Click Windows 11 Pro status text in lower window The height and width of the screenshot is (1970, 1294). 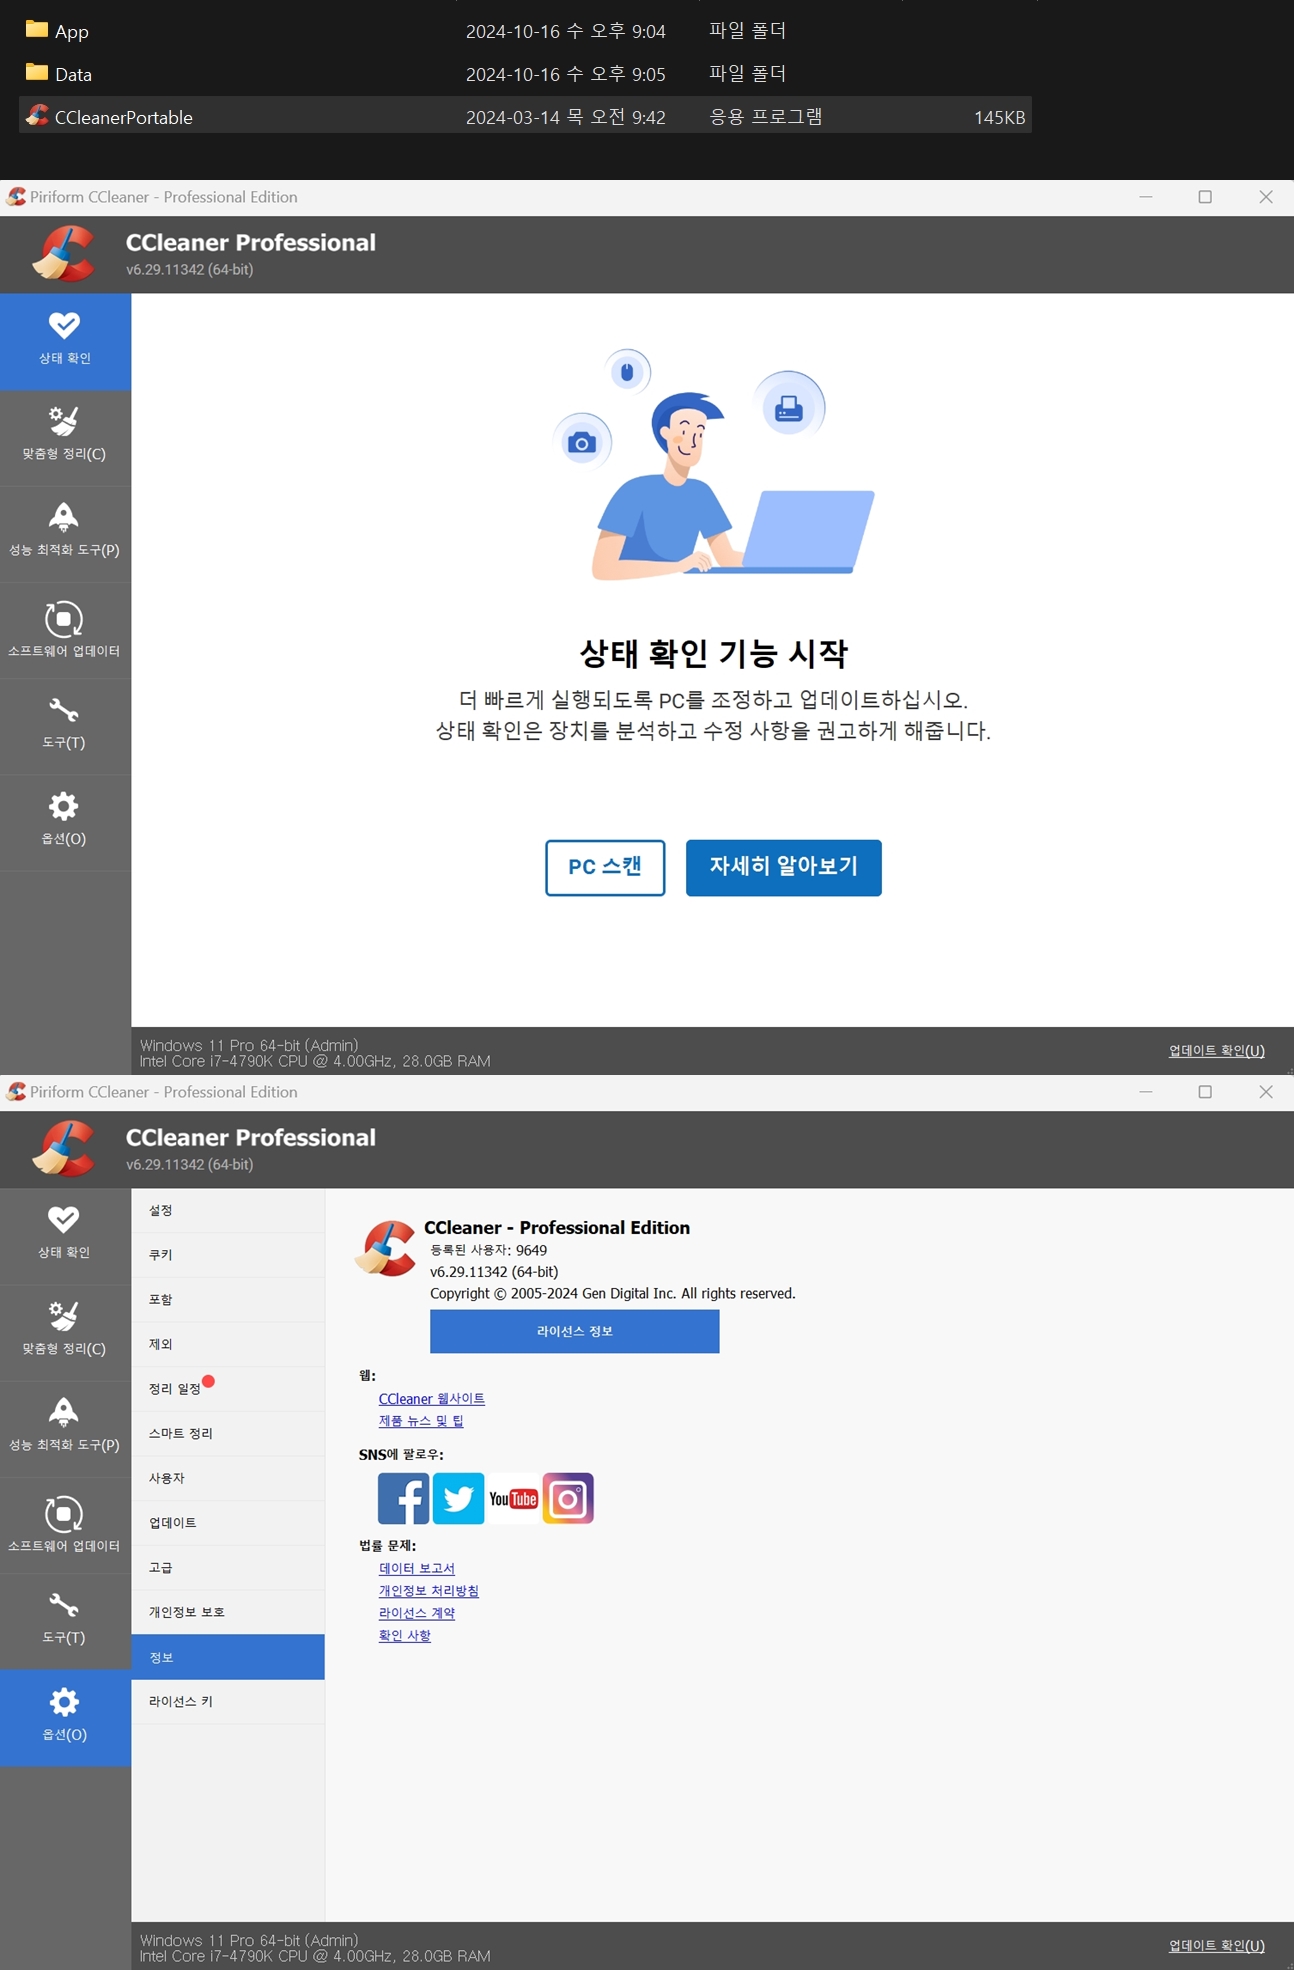248,1940
